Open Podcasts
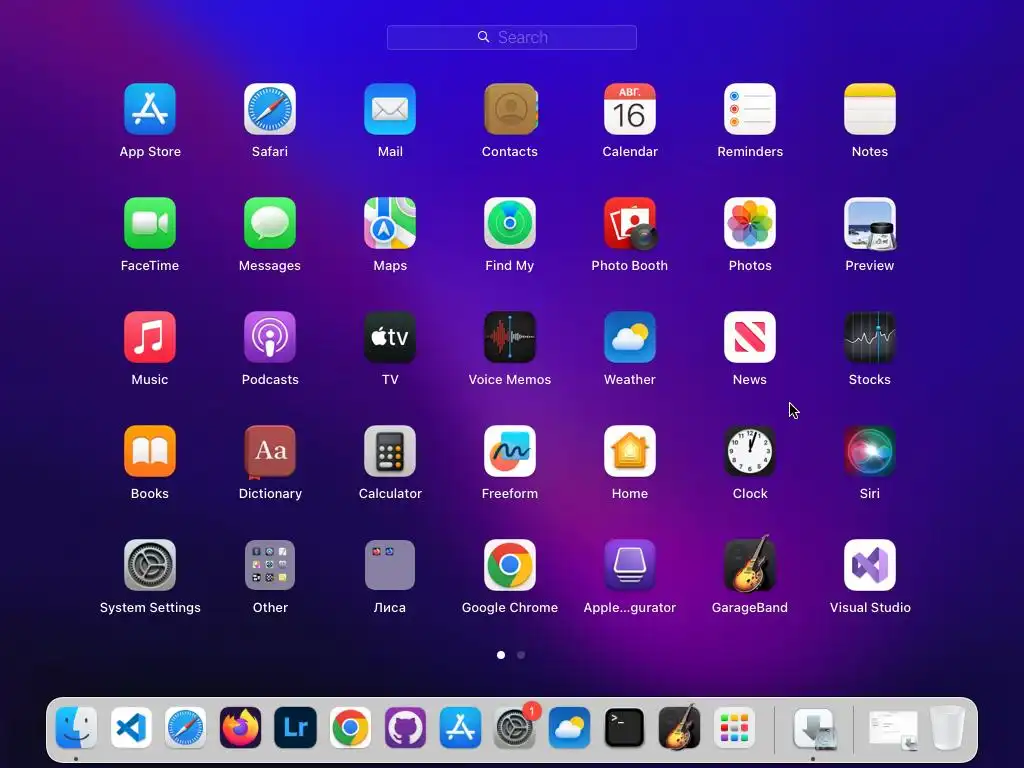 (270, 337)
